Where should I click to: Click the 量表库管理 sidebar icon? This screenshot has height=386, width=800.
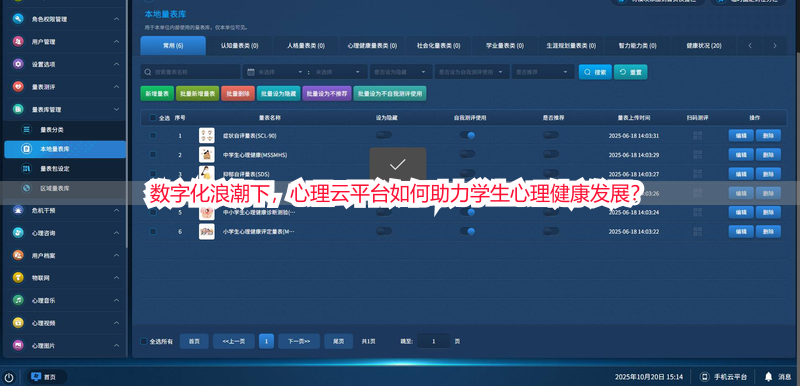[18, 109]
